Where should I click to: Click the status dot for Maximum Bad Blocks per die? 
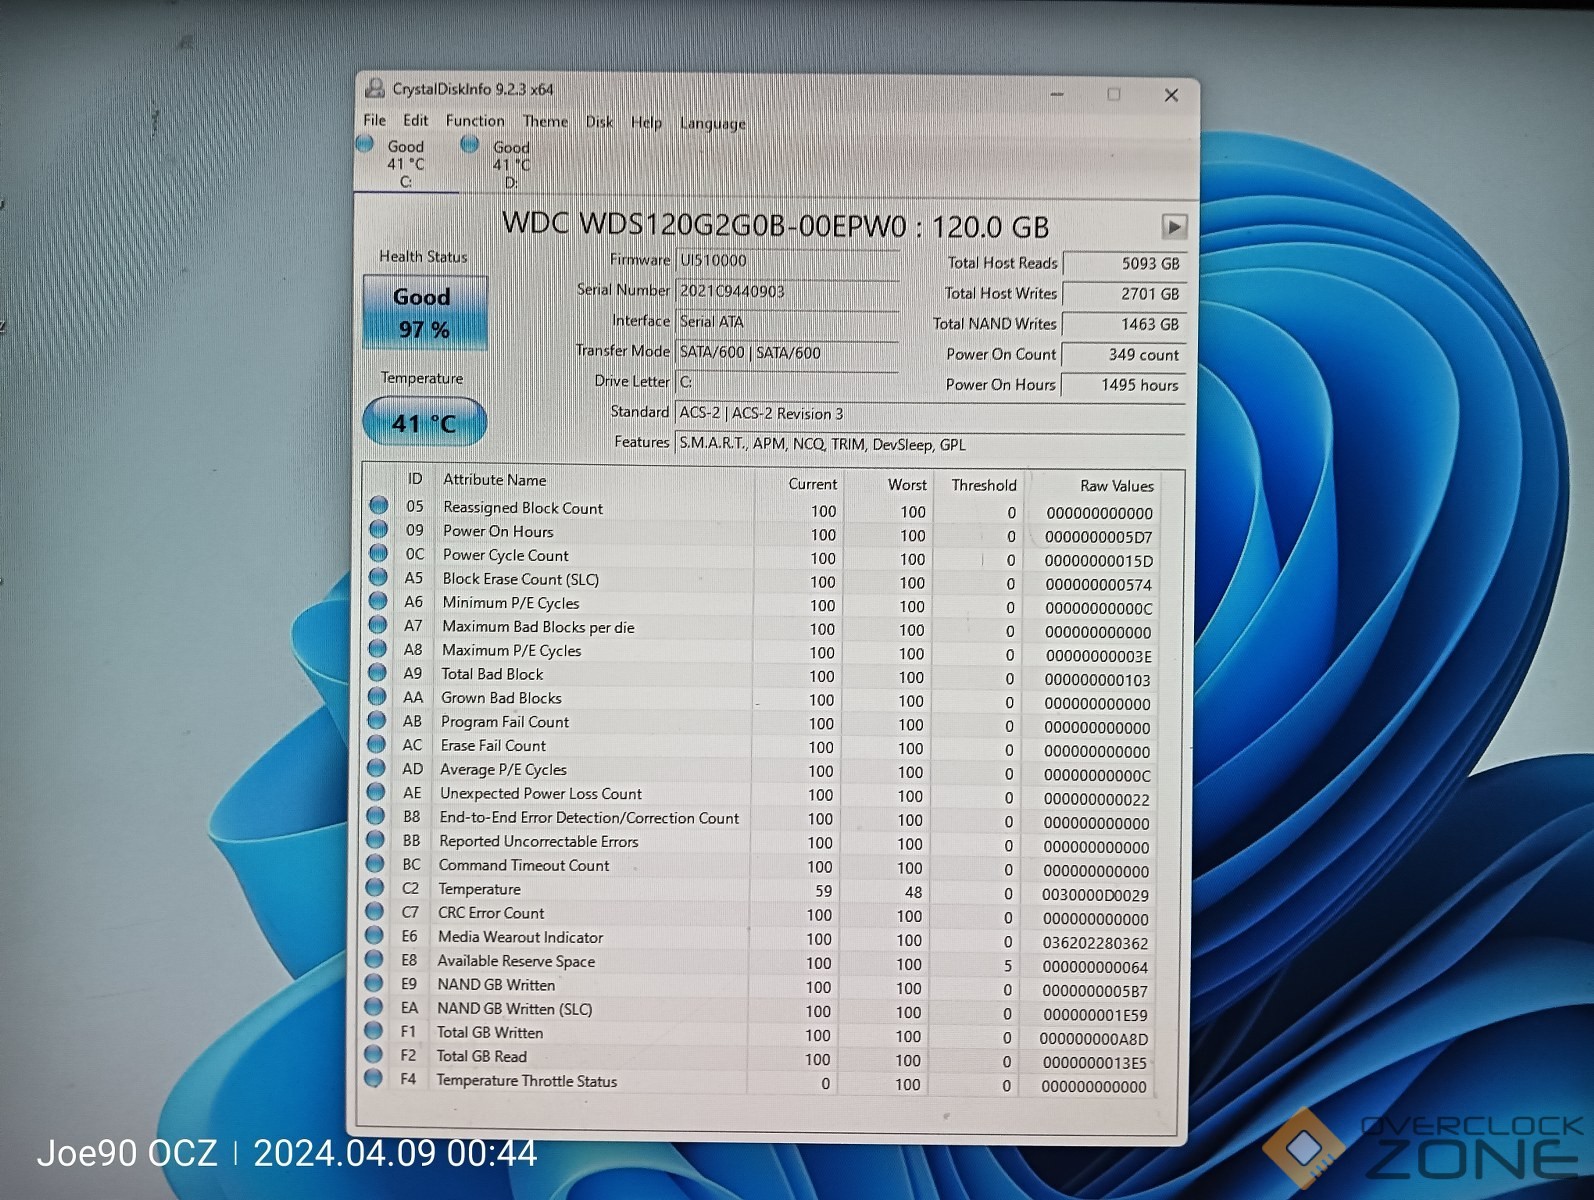tap(378, 625)
